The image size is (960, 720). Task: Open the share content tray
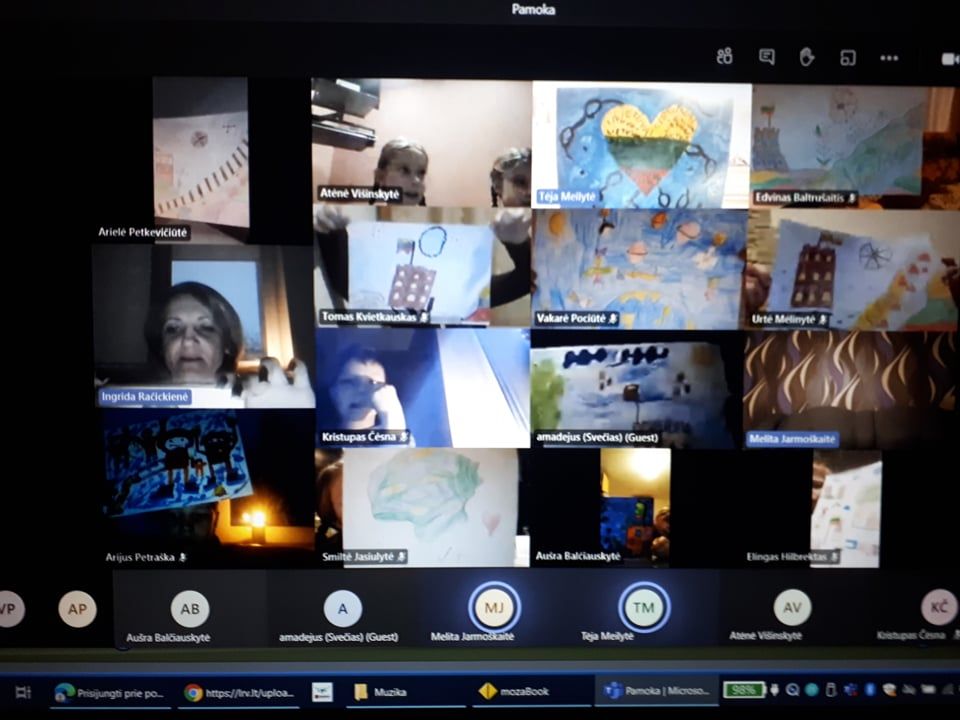click(848, 57)
